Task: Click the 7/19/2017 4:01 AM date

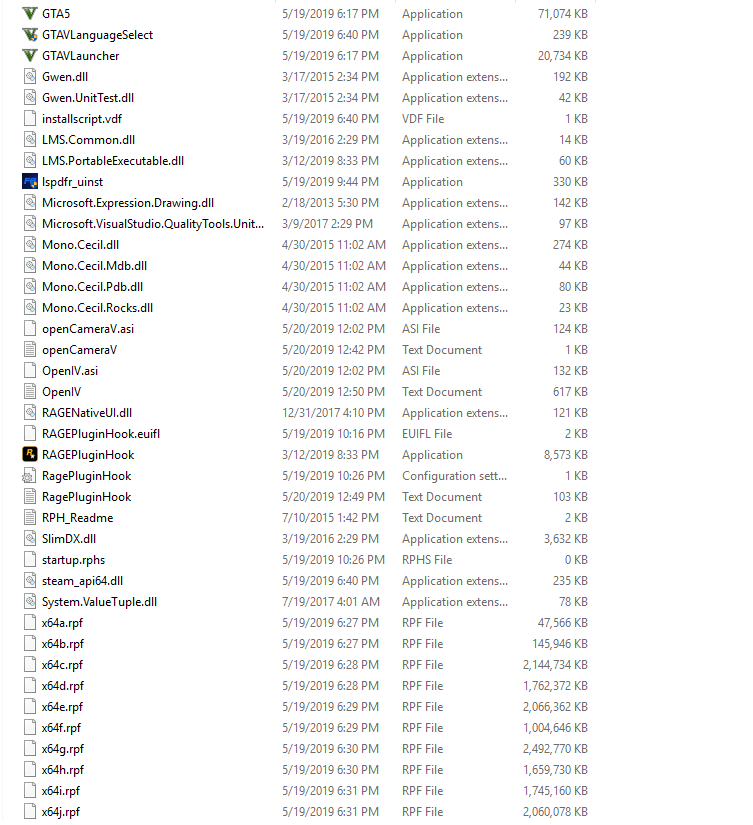Action: (331, 602)
